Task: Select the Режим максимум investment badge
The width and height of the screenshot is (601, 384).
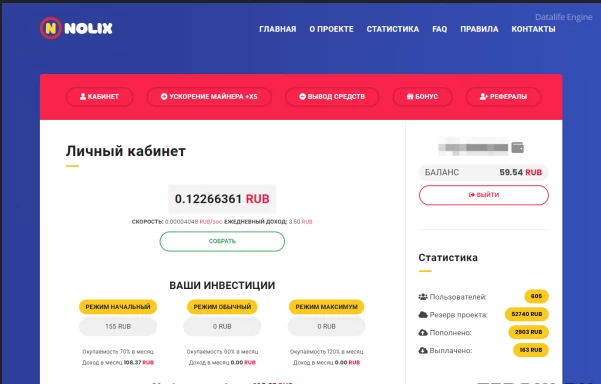Action: [x=327, y=307]
